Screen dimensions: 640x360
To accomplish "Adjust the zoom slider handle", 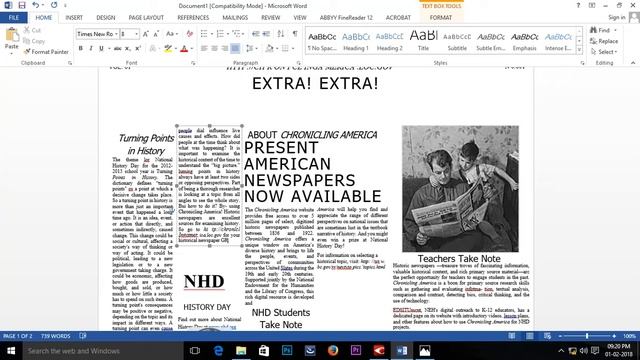I will pyautogui.click(x=587, y=336).
